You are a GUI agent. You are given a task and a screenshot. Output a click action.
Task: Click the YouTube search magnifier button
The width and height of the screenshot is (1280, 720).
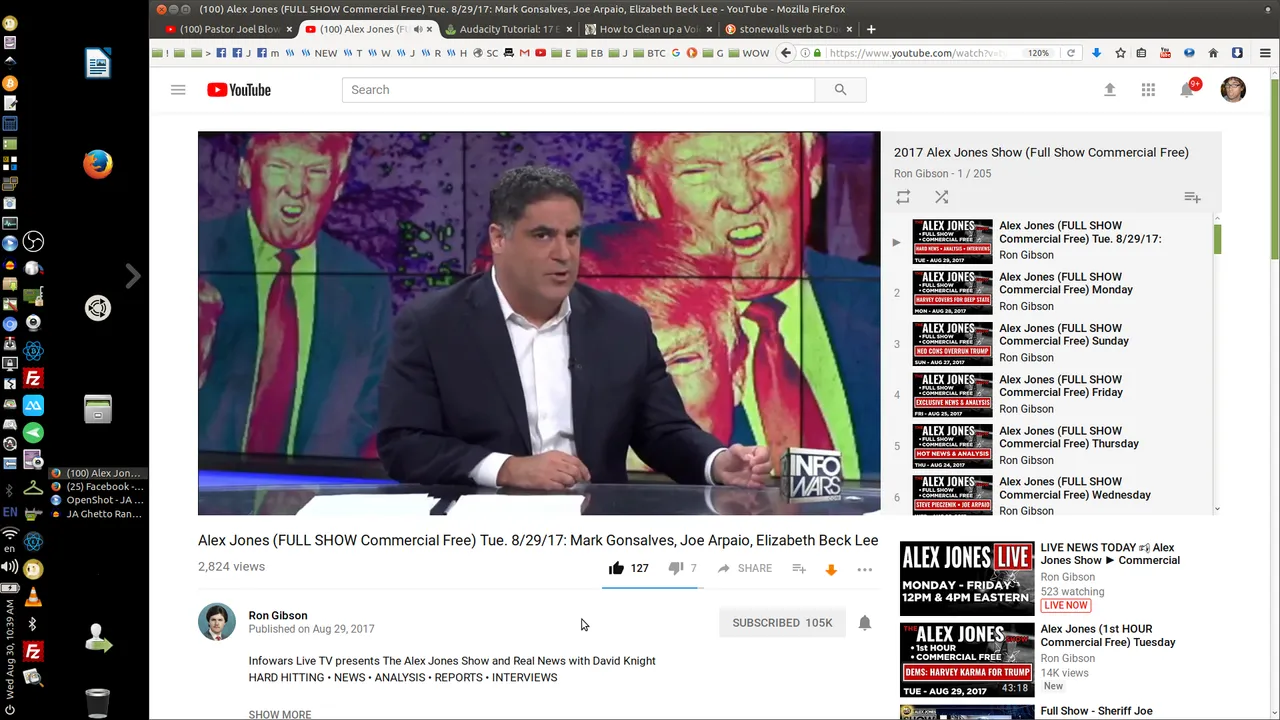pyautogui.click(x=840, y=90)
